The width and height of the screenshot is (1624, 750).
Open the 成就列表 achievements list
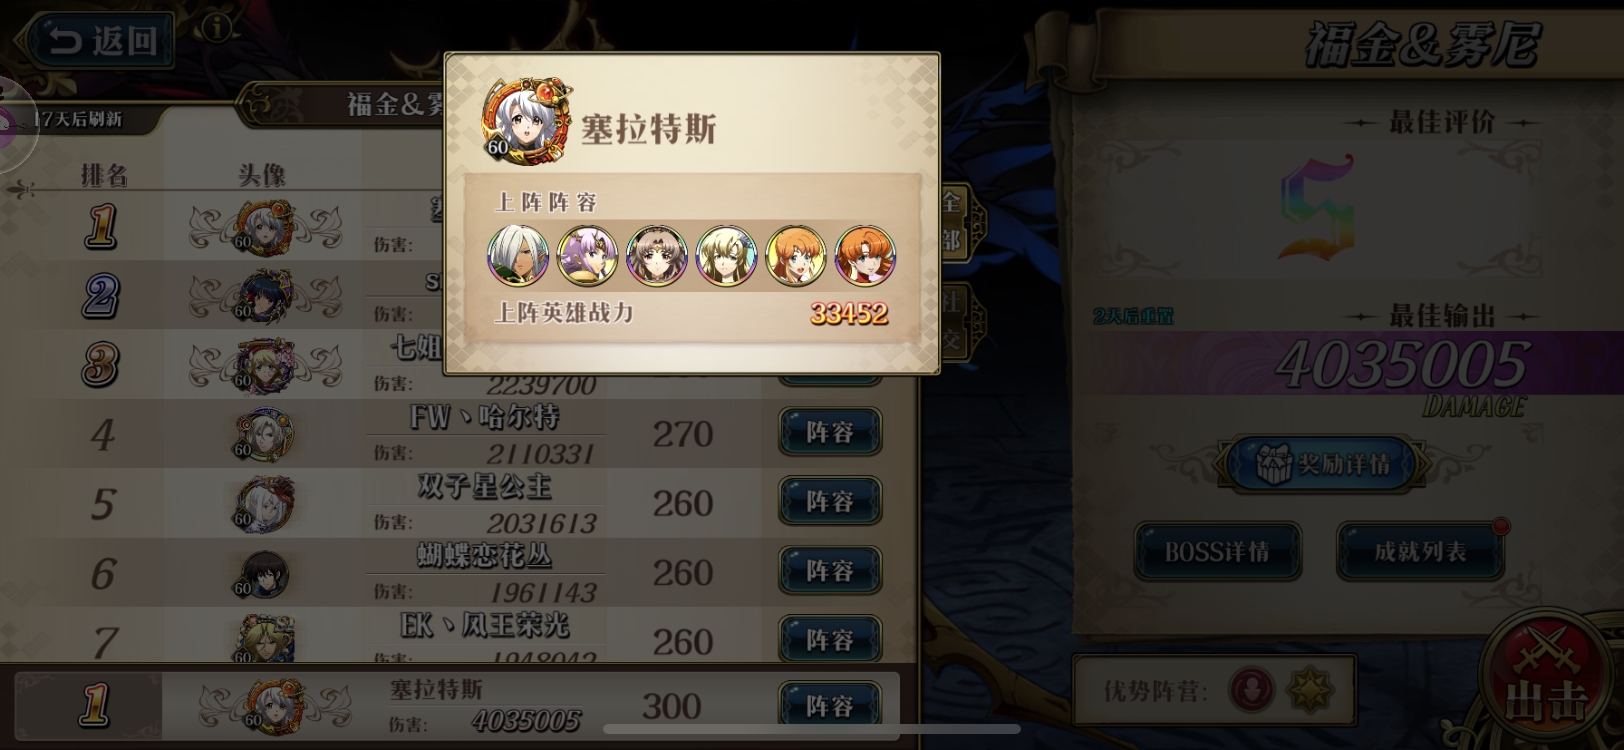pos(1420,551)
